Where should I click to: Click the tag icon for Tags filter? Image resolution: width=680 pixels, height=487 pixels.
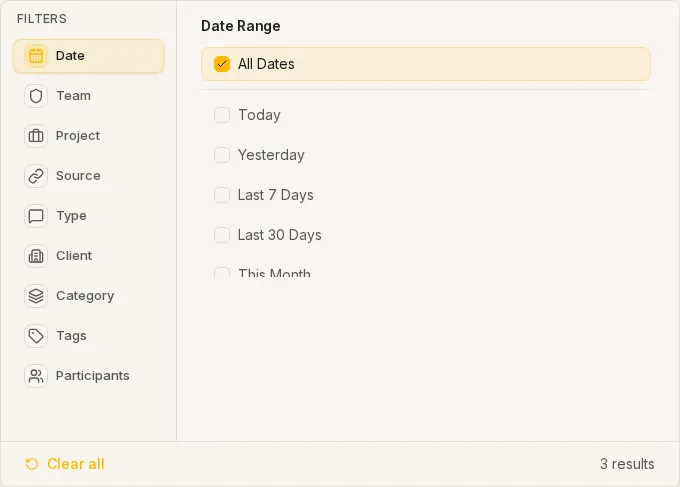coord(36,336)
